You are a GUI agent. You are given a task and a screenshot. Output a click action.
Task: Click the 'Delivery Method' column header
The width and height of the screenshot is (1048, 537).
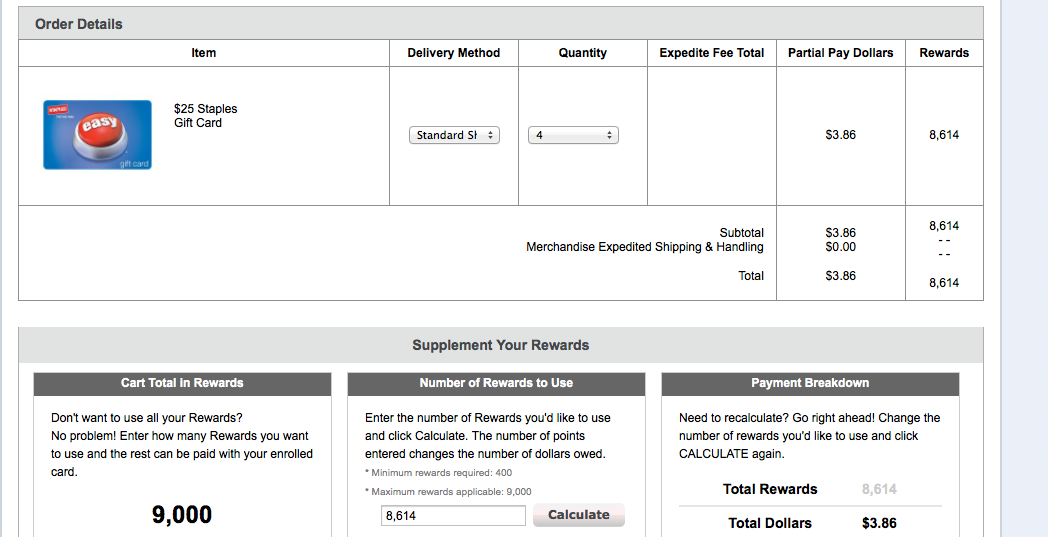(x=454, y=53)
